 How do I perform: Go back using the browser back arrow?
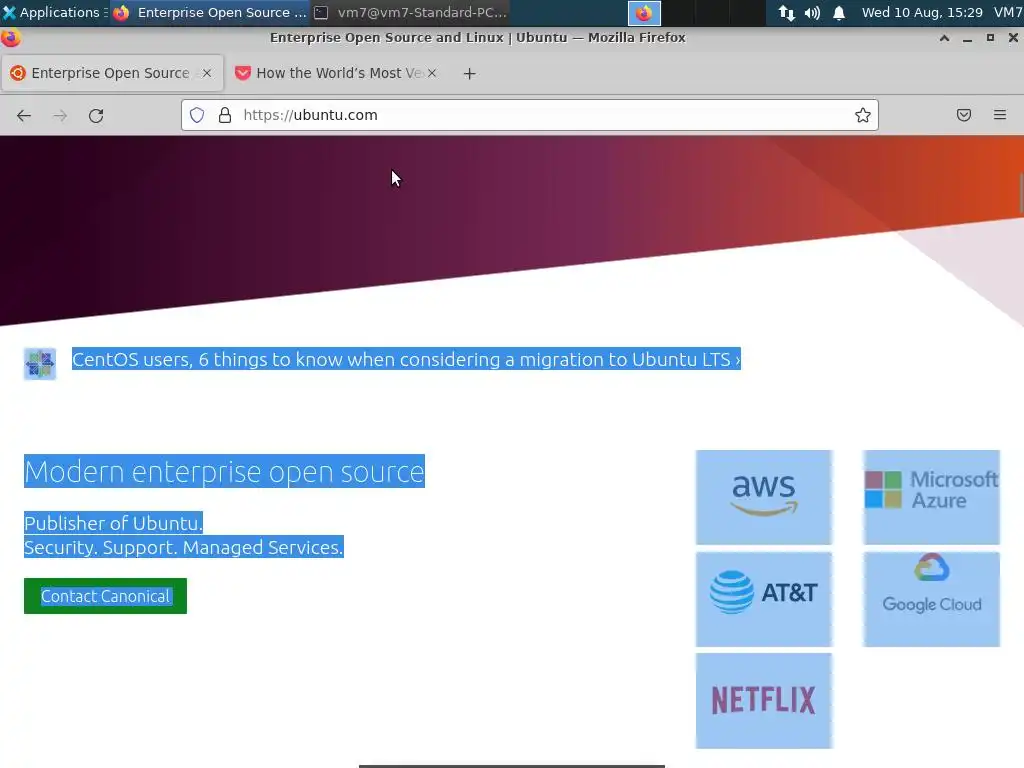[24, 116]
